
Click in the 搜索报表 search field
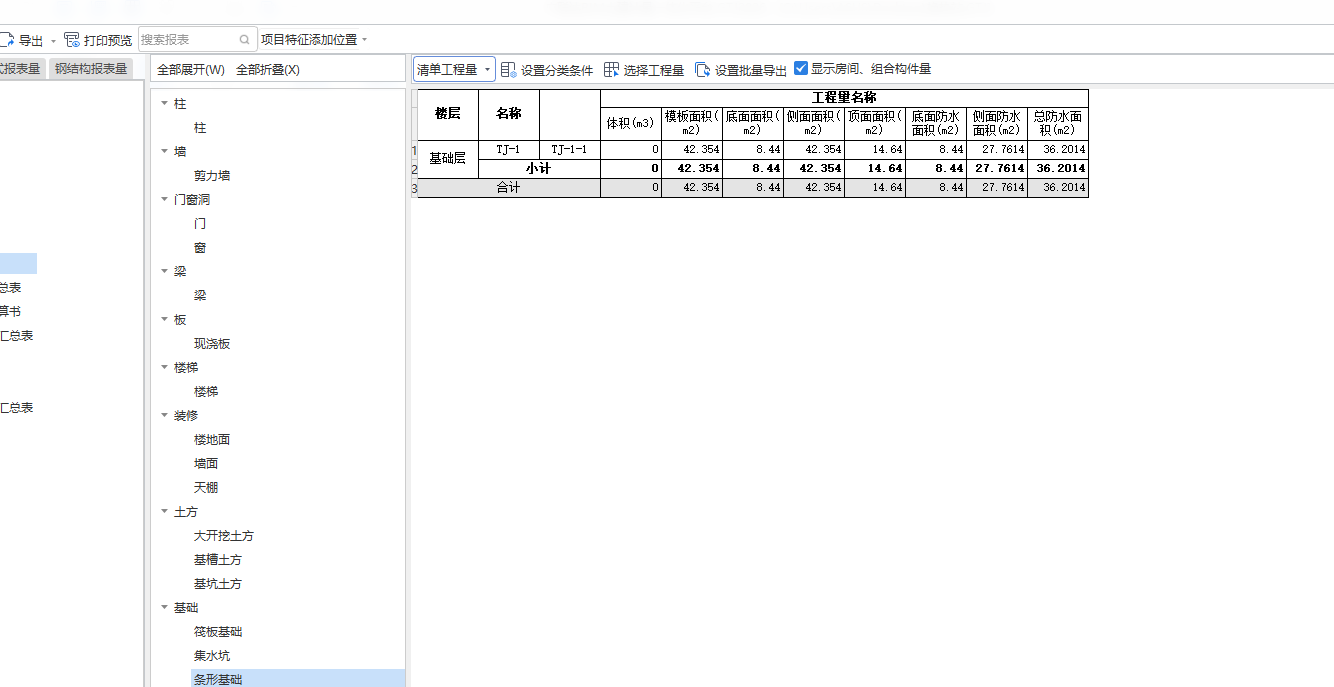click(188, 40)
